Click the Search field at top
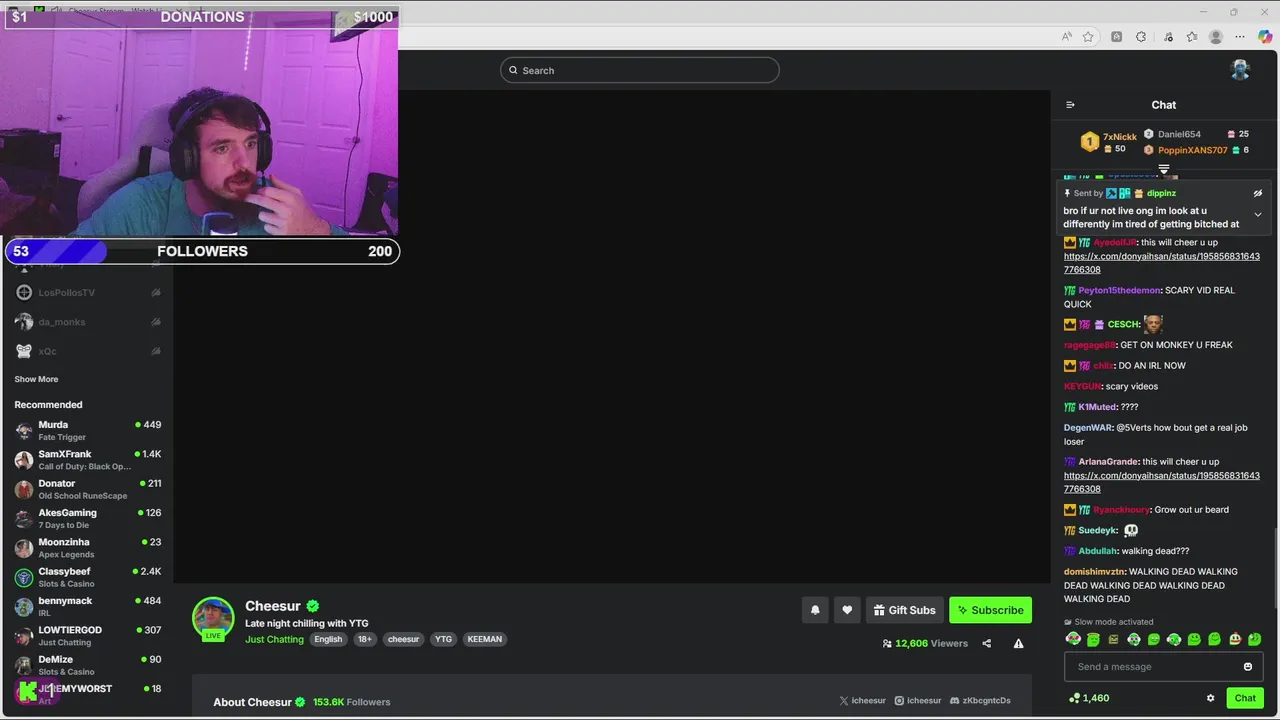Viewport: 1280px width, 720px height. (640, 70)
